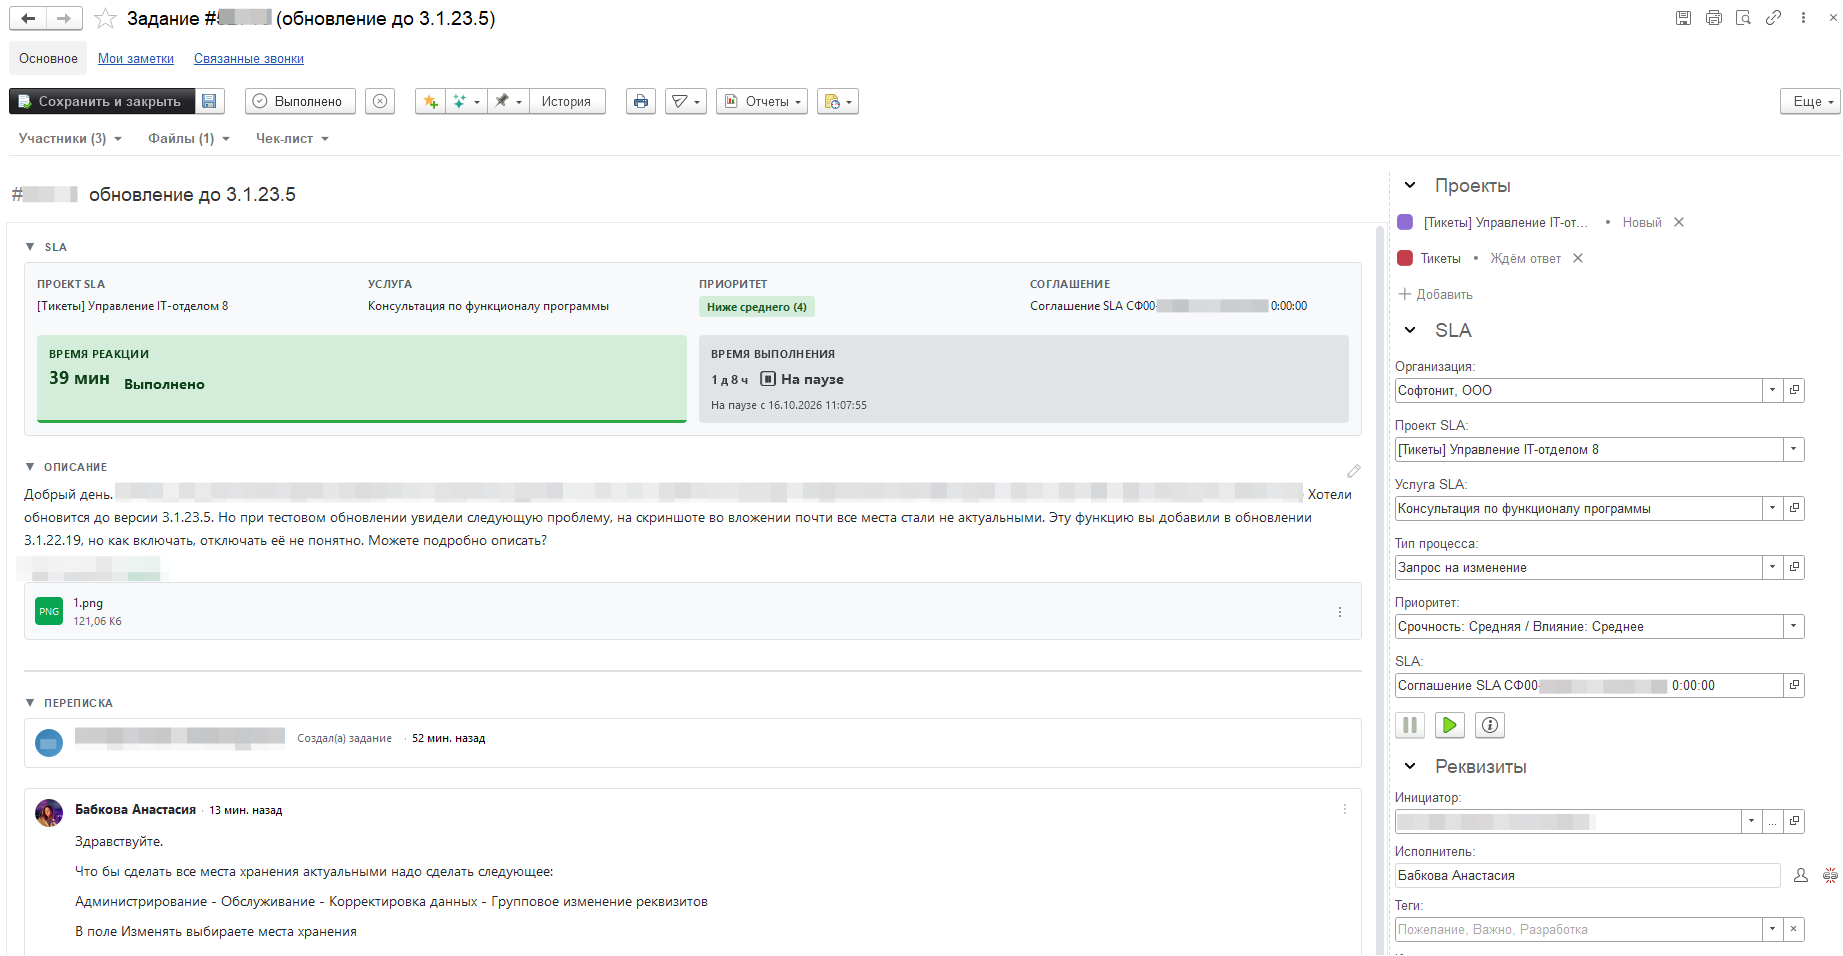Switch to the Мои заметки tab
Screen dimensions: 1843x956
pos(136,58)
